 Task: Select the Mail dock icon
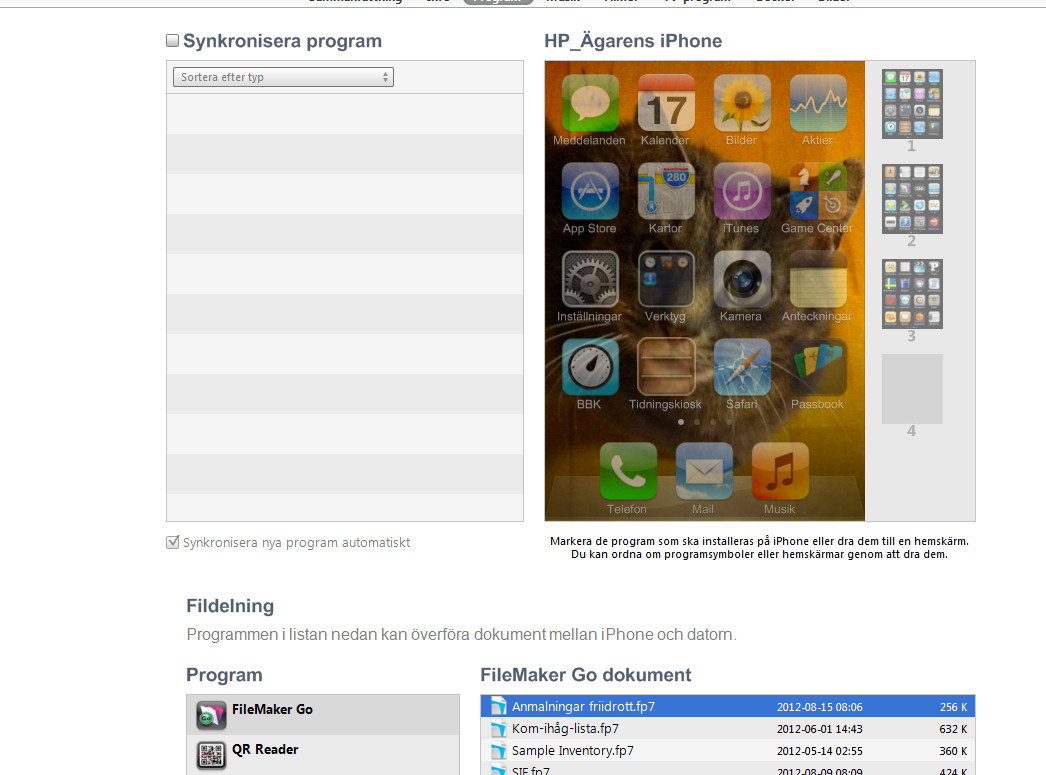(704, 471)
